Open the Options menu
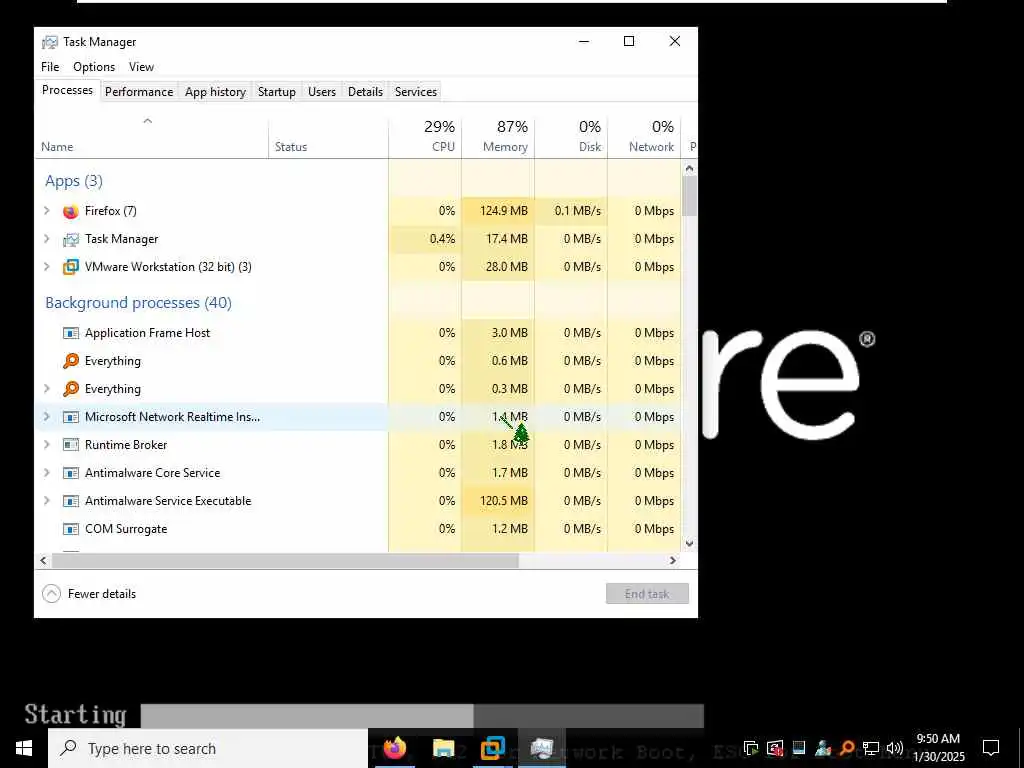The height and width of the screenshot is (768, 1024). coord(94,67)
